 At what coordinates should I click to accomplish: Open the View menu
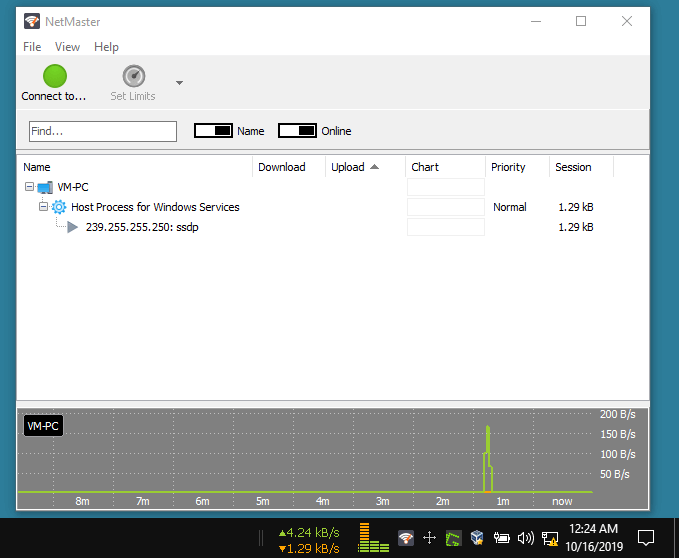pos(67,47)
